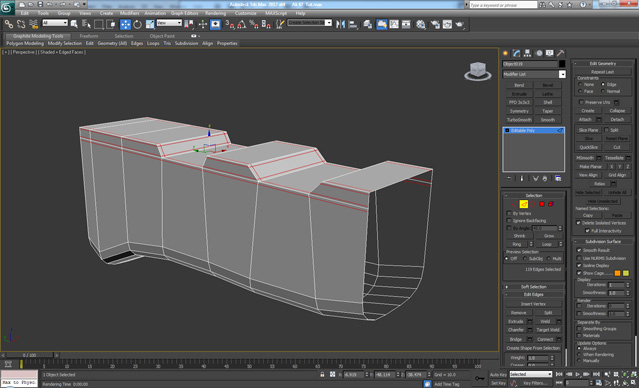Image resolution: width=639 pixels, height=388 pixels.
Task: Click the Chamfer button in Edit Edges
Action: (516, 330)
